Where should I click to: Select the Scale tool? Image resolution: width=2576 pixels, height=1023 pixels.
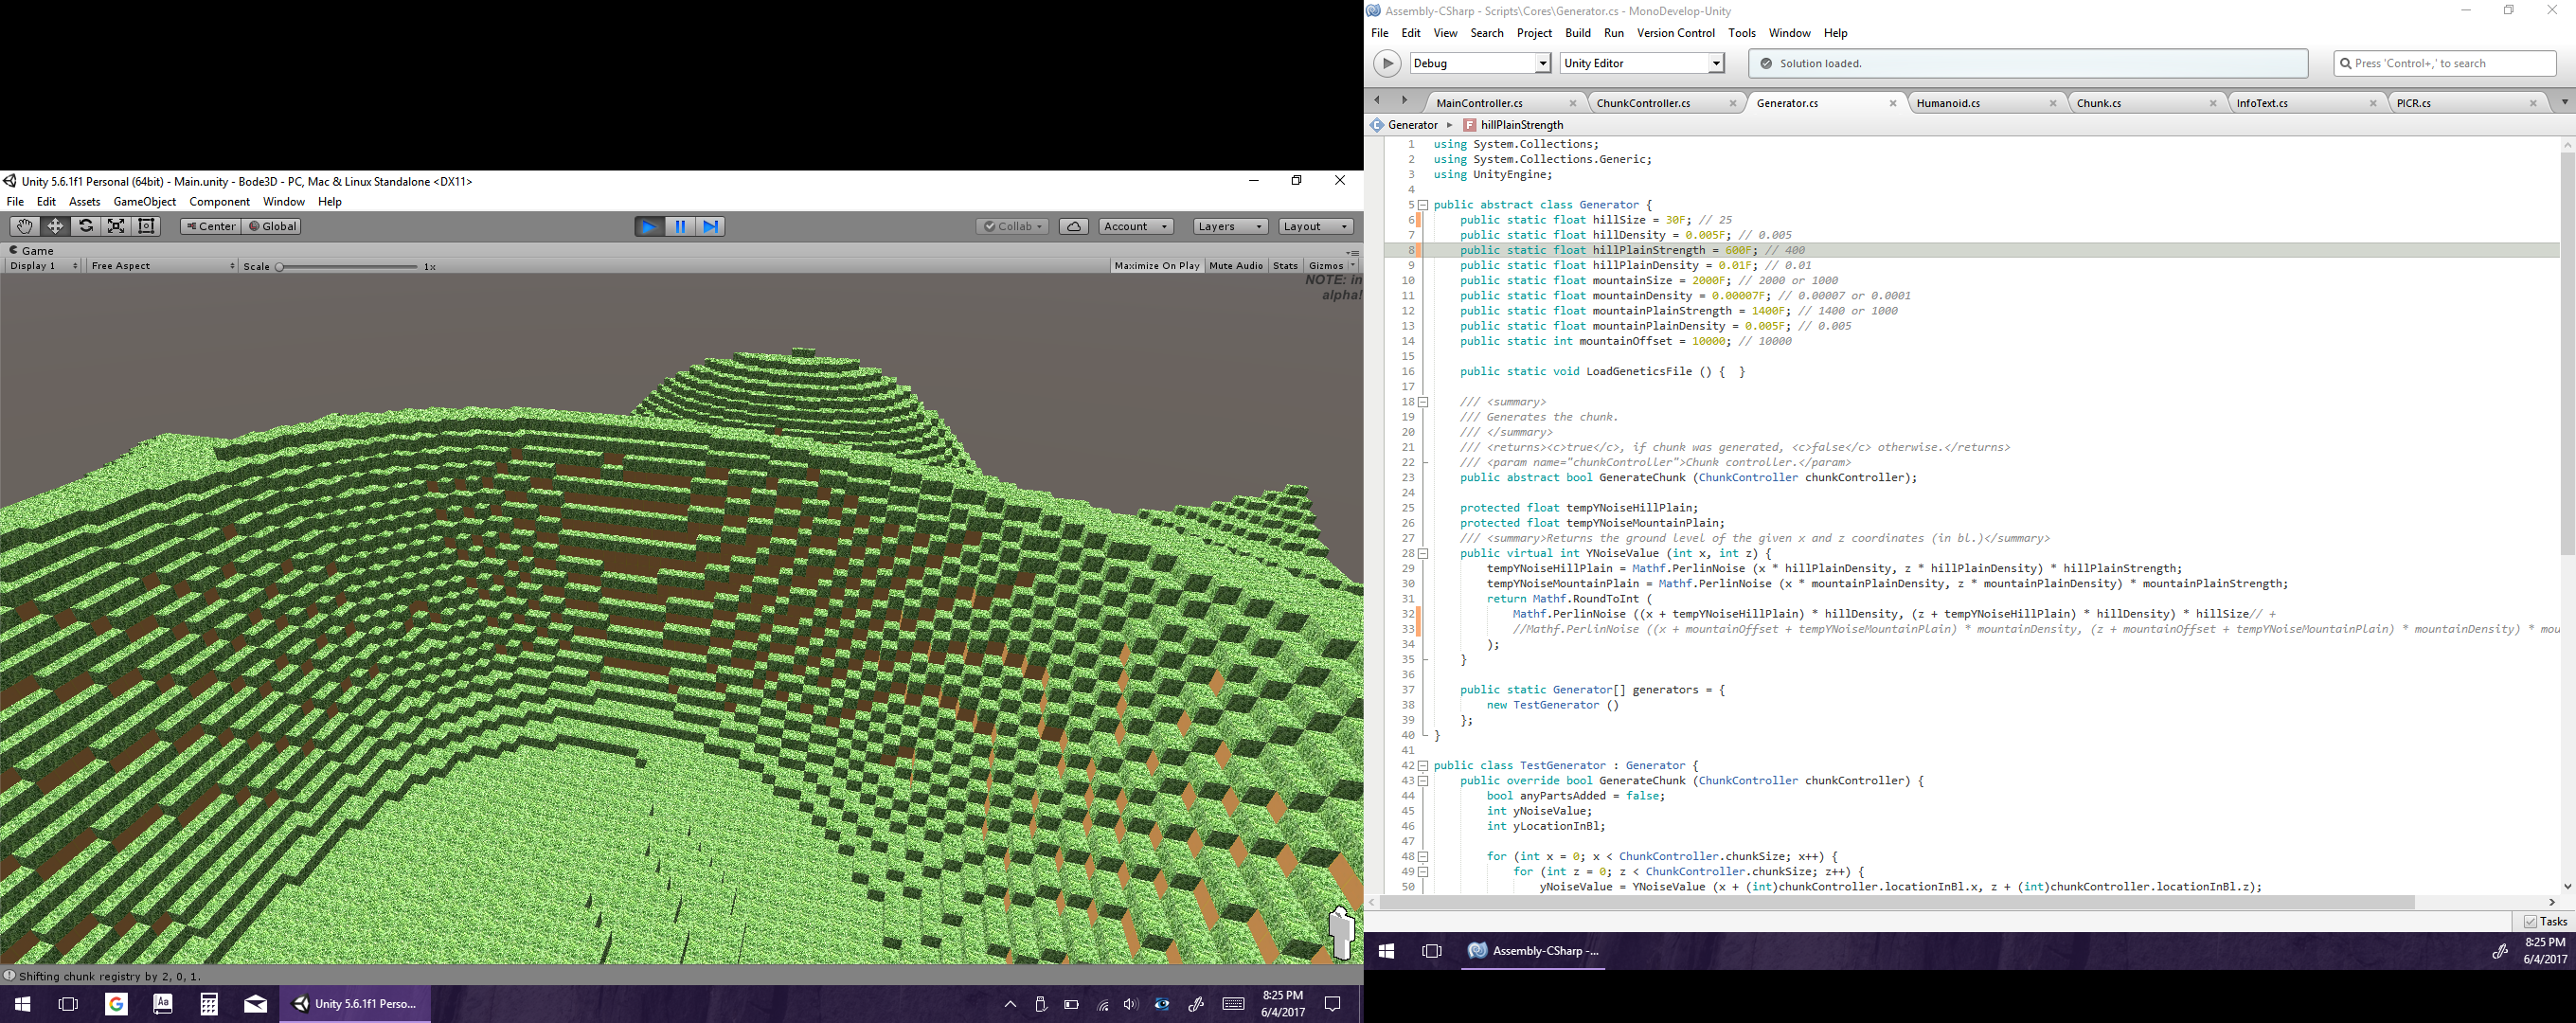116,226
